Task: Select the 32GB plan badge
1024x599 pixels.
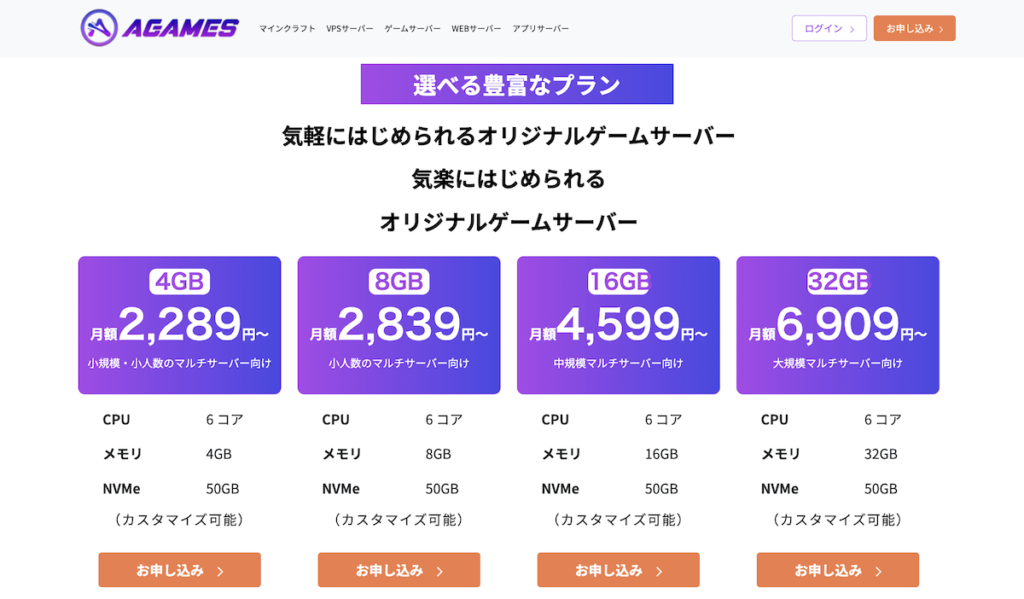Action: point(837,281)
